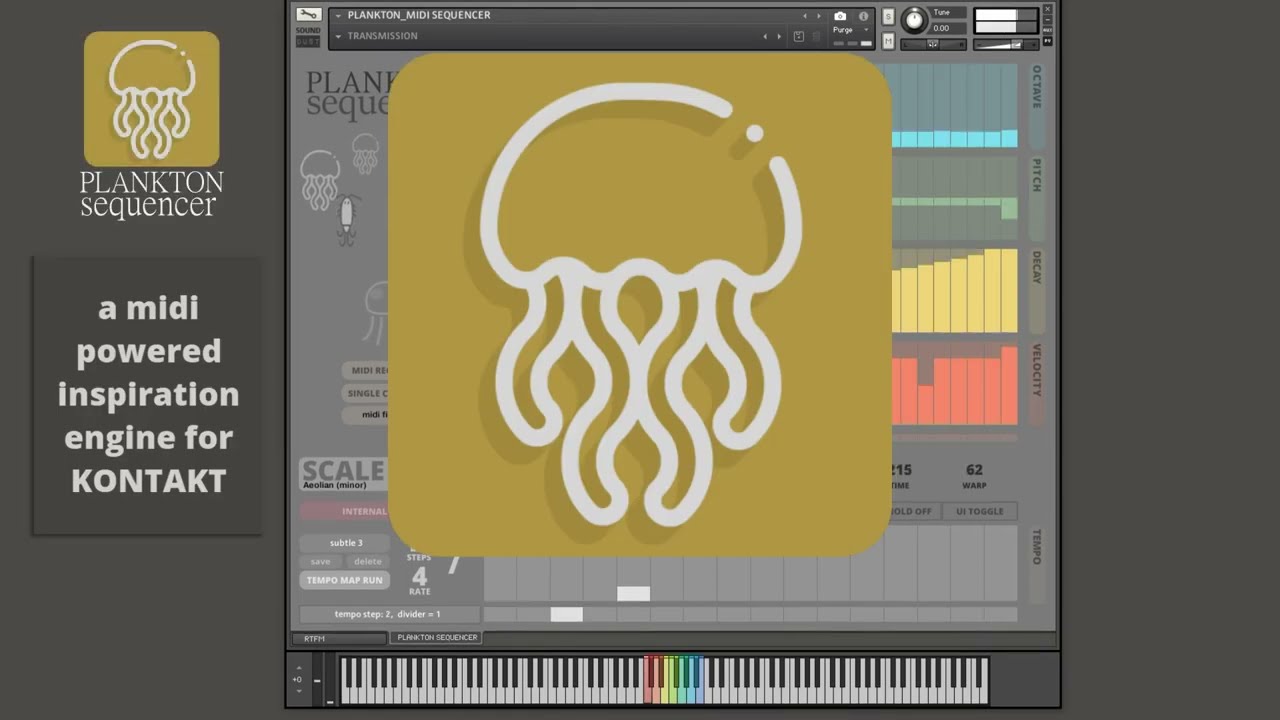Switch to the RTFM tab
1280x720 pixels.
tap(339, 638)
